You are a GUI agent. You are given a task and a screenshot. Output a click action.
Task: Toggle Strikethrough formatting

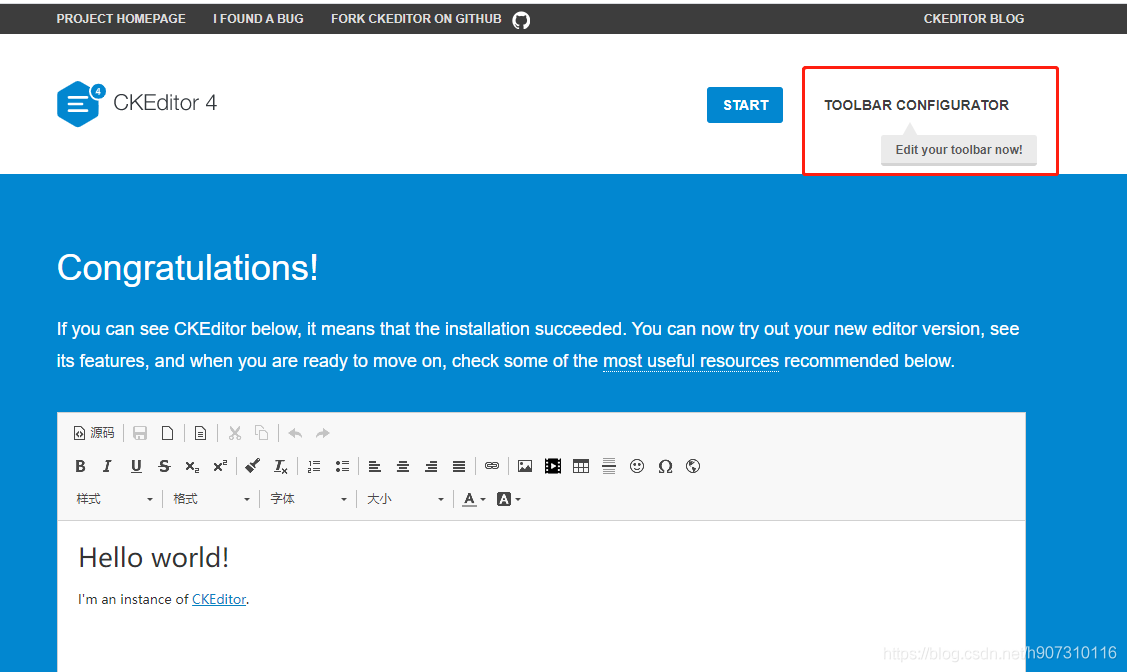[164, 466]
